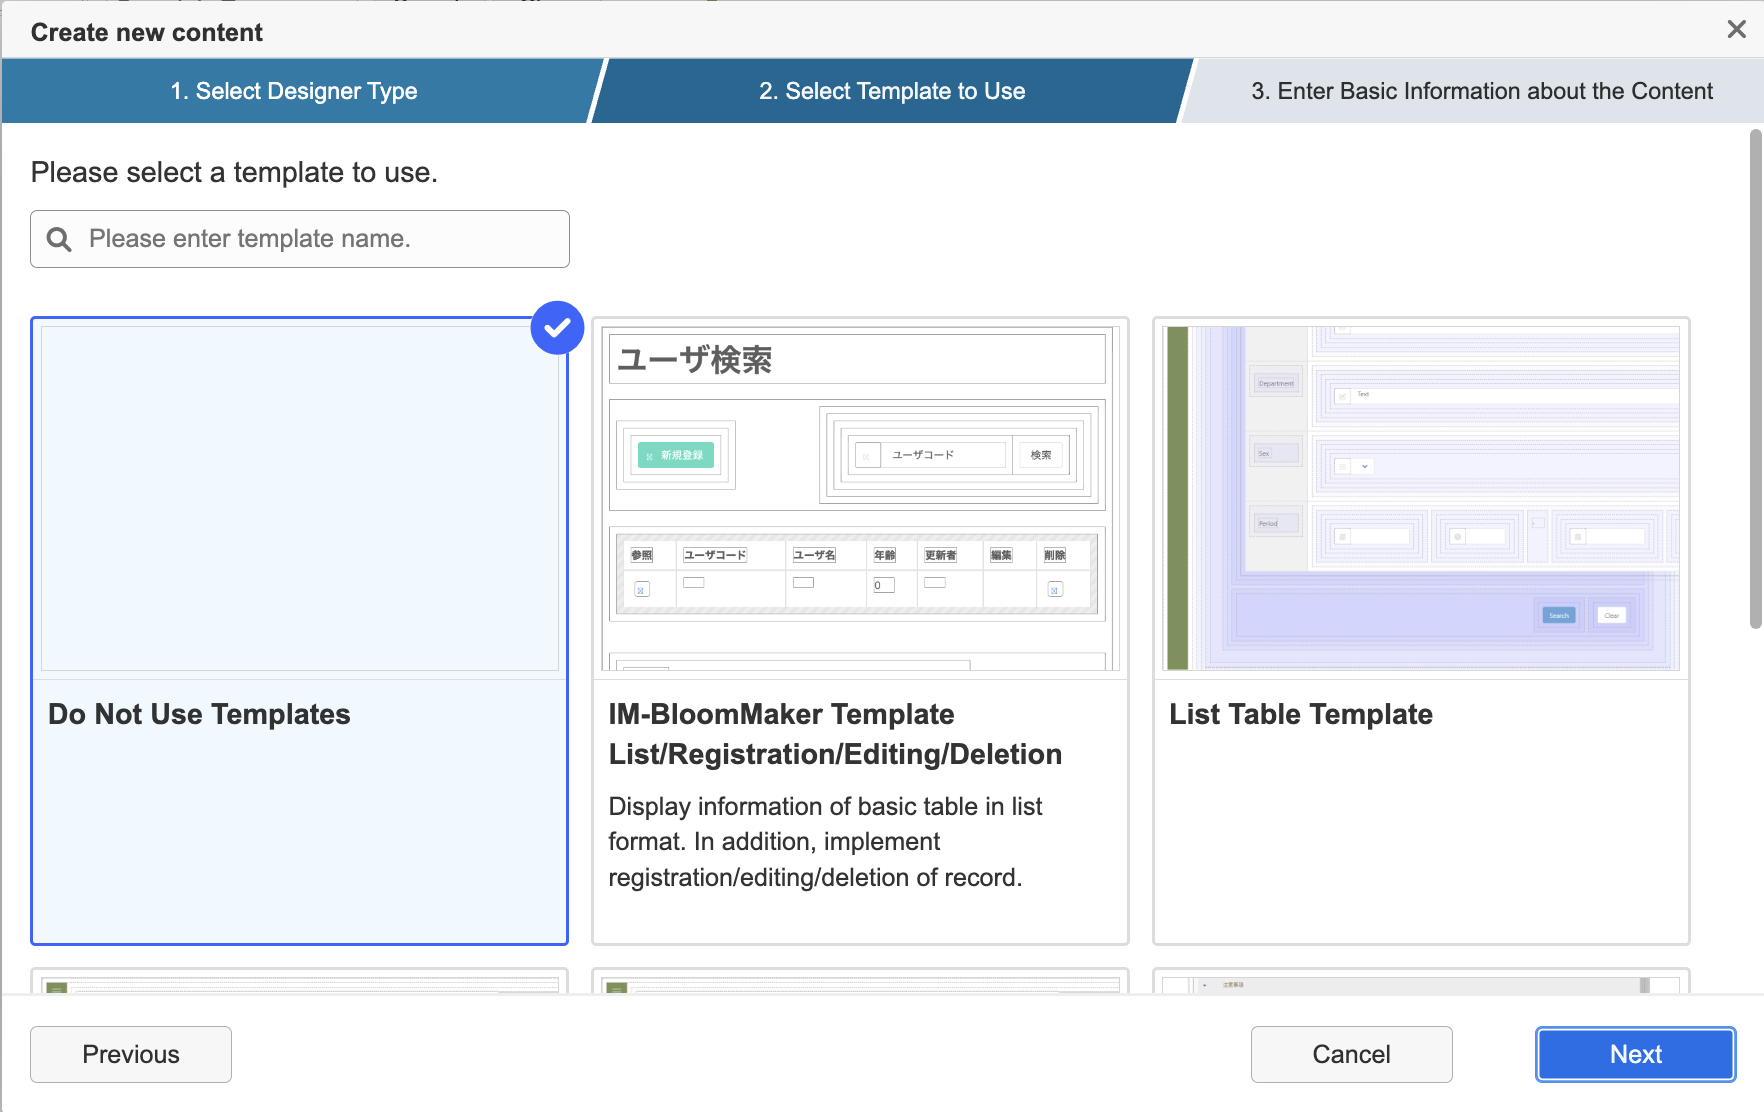Click the Do Not Use Templates title
The width and height of the screenshot is (1764, 1112).
[199, 714]
